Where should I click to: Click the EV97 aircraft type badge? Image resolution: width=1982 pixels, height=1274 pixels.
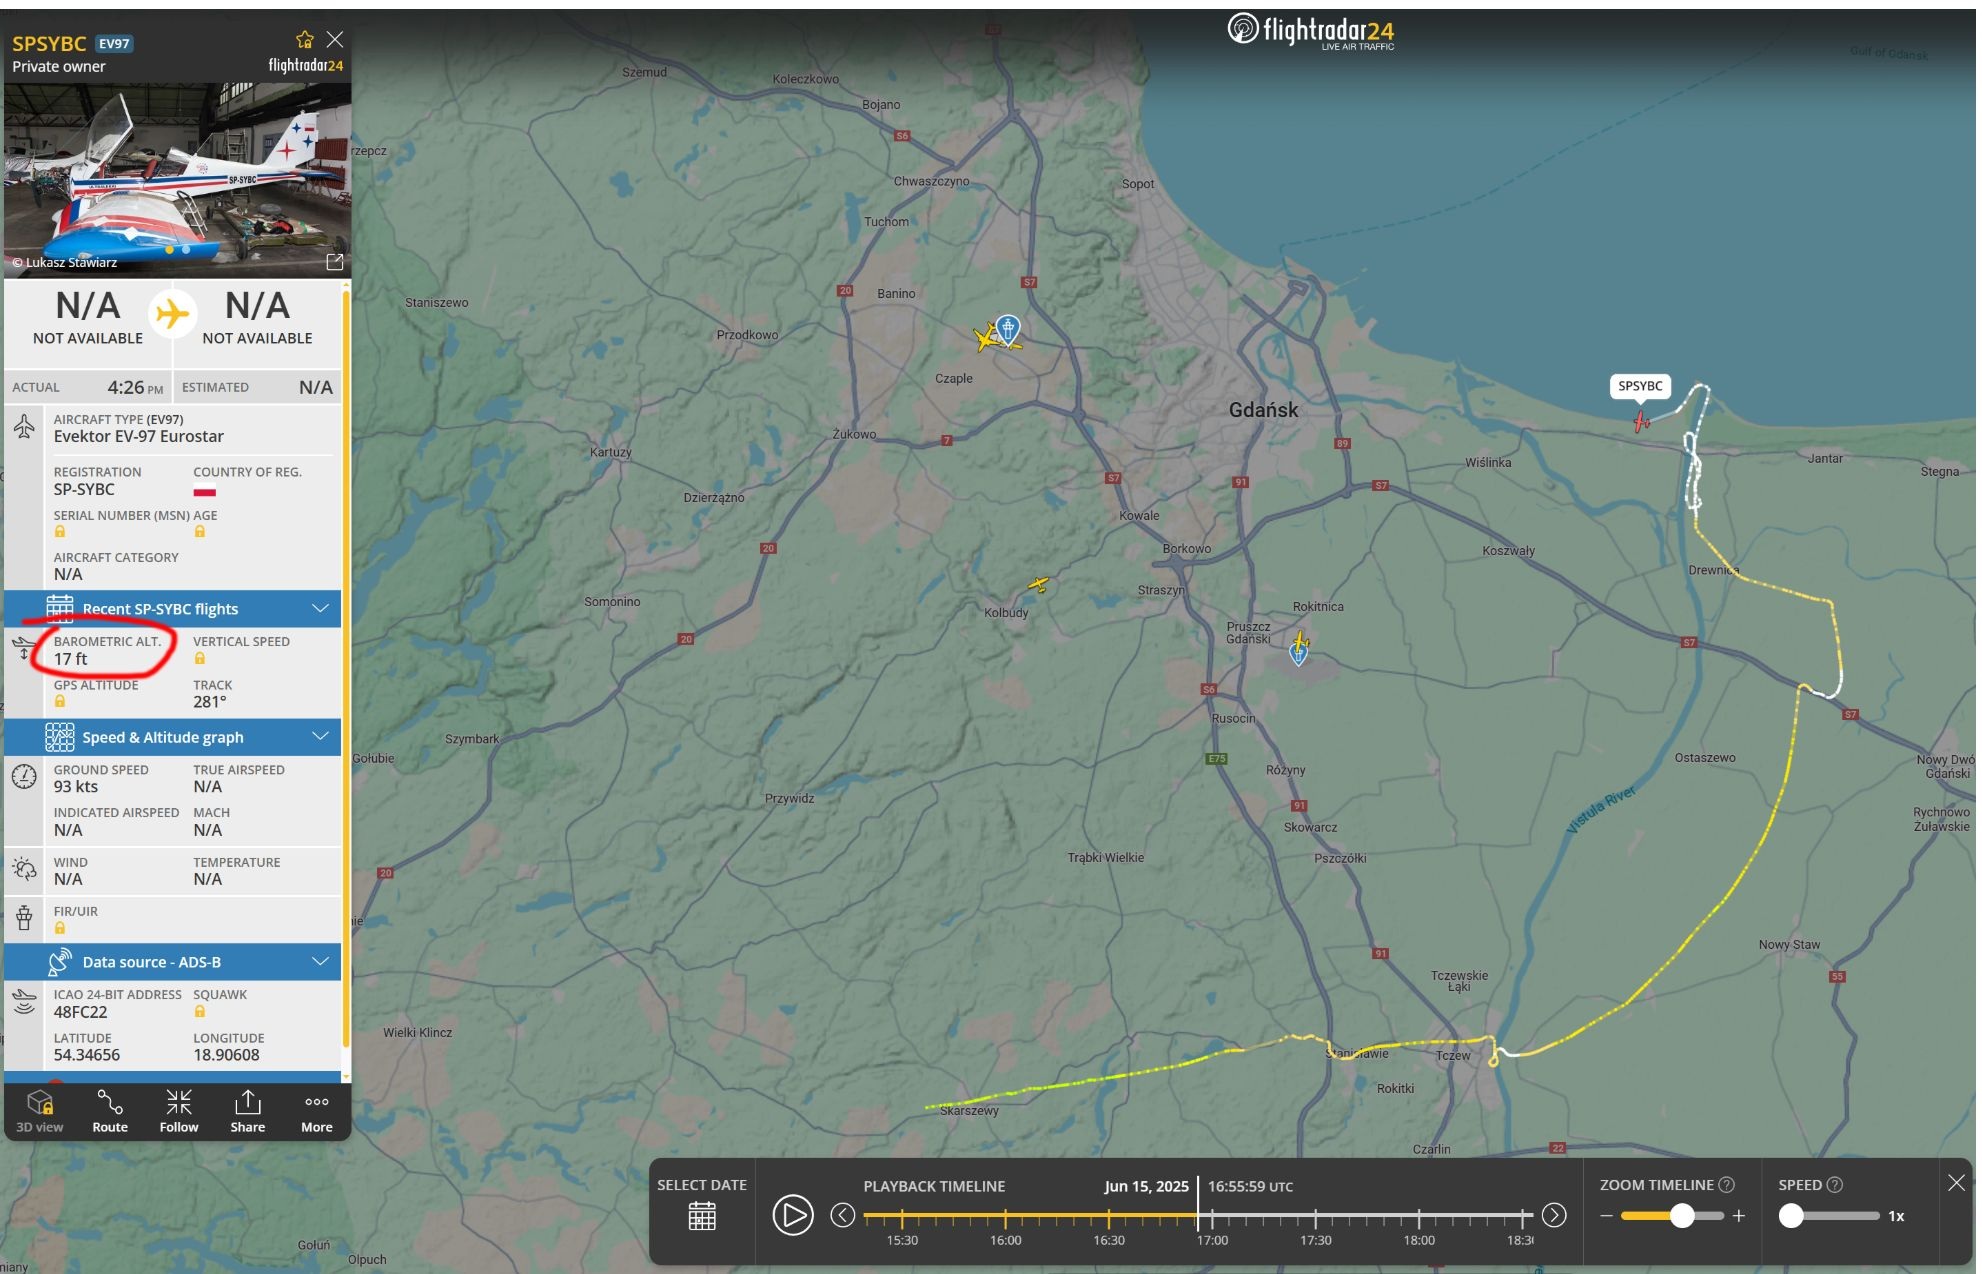114,44
